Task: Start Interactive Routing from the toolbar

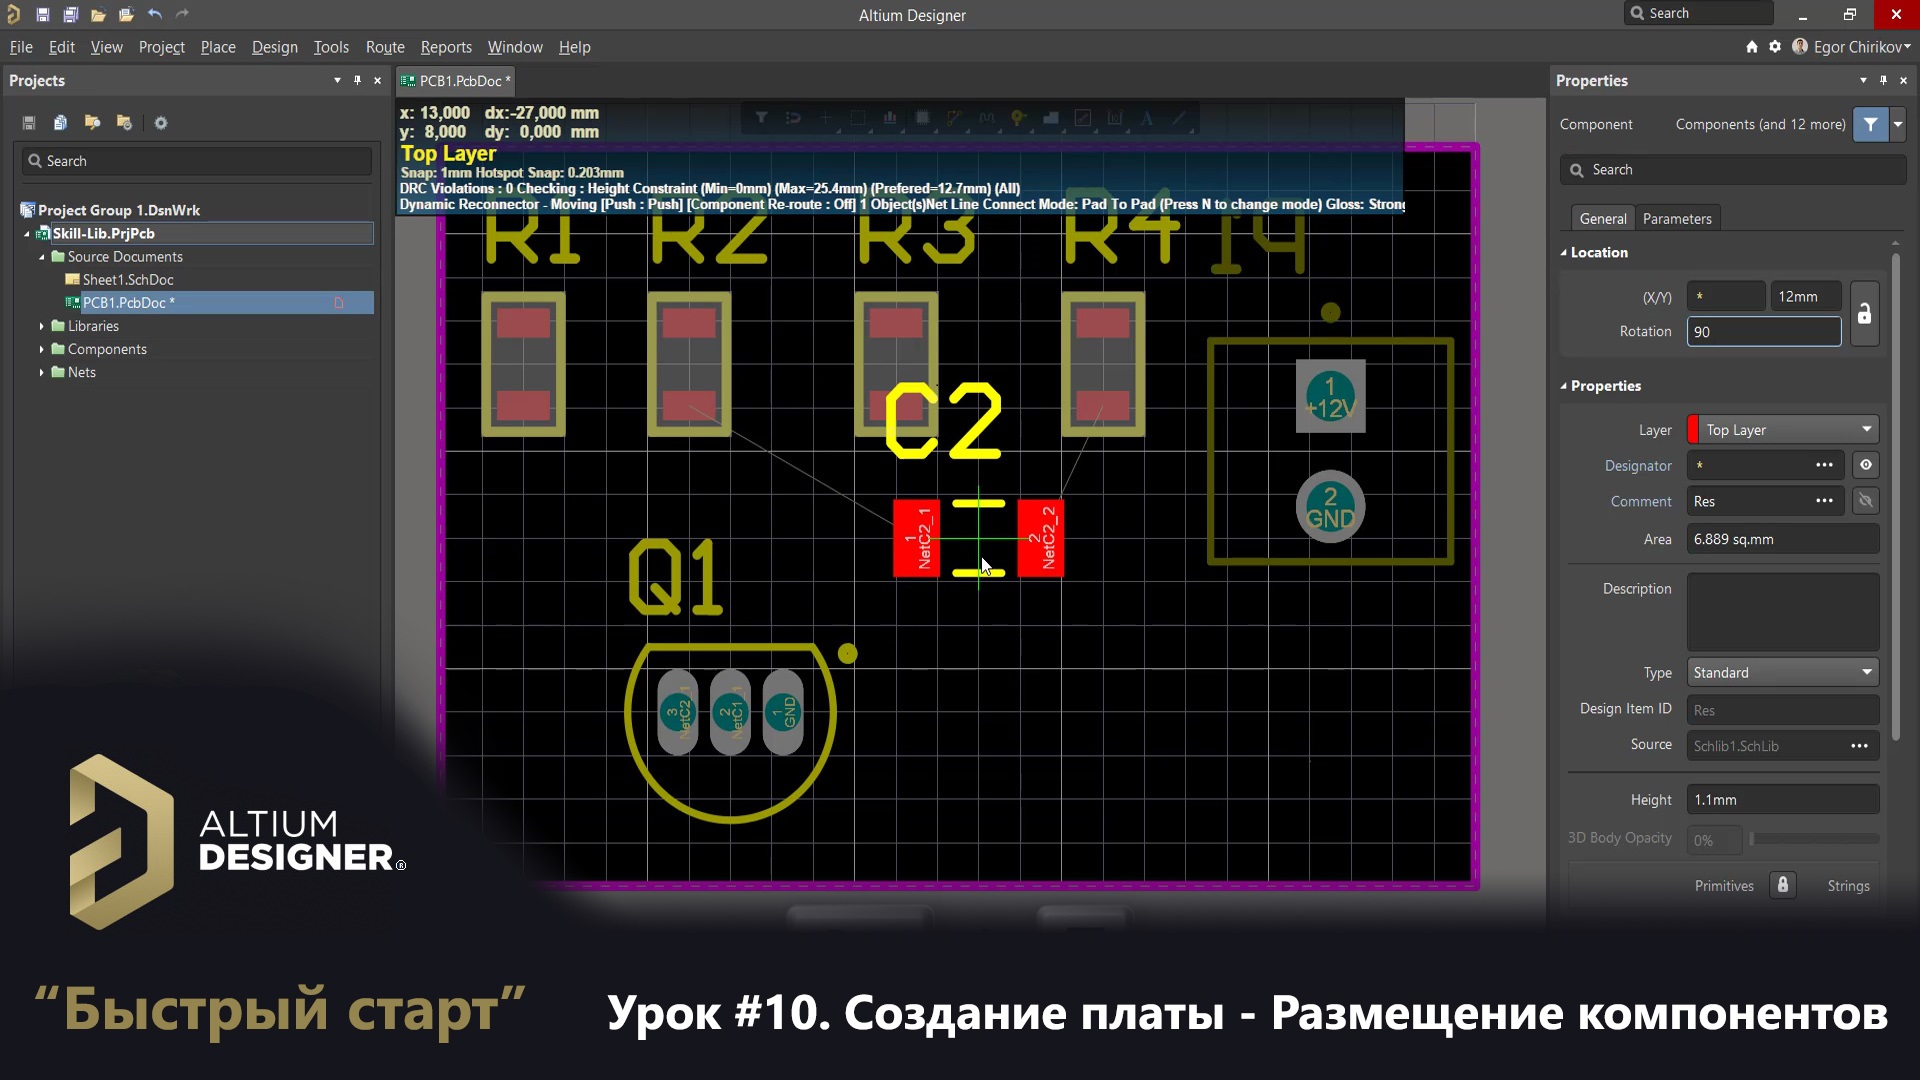Action: coord(955,118)
